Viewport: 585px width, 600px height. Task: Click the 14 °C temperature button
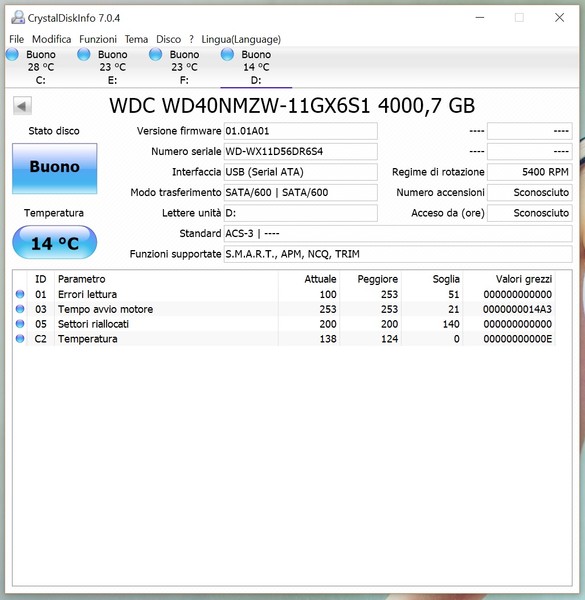tap(55, 243)
